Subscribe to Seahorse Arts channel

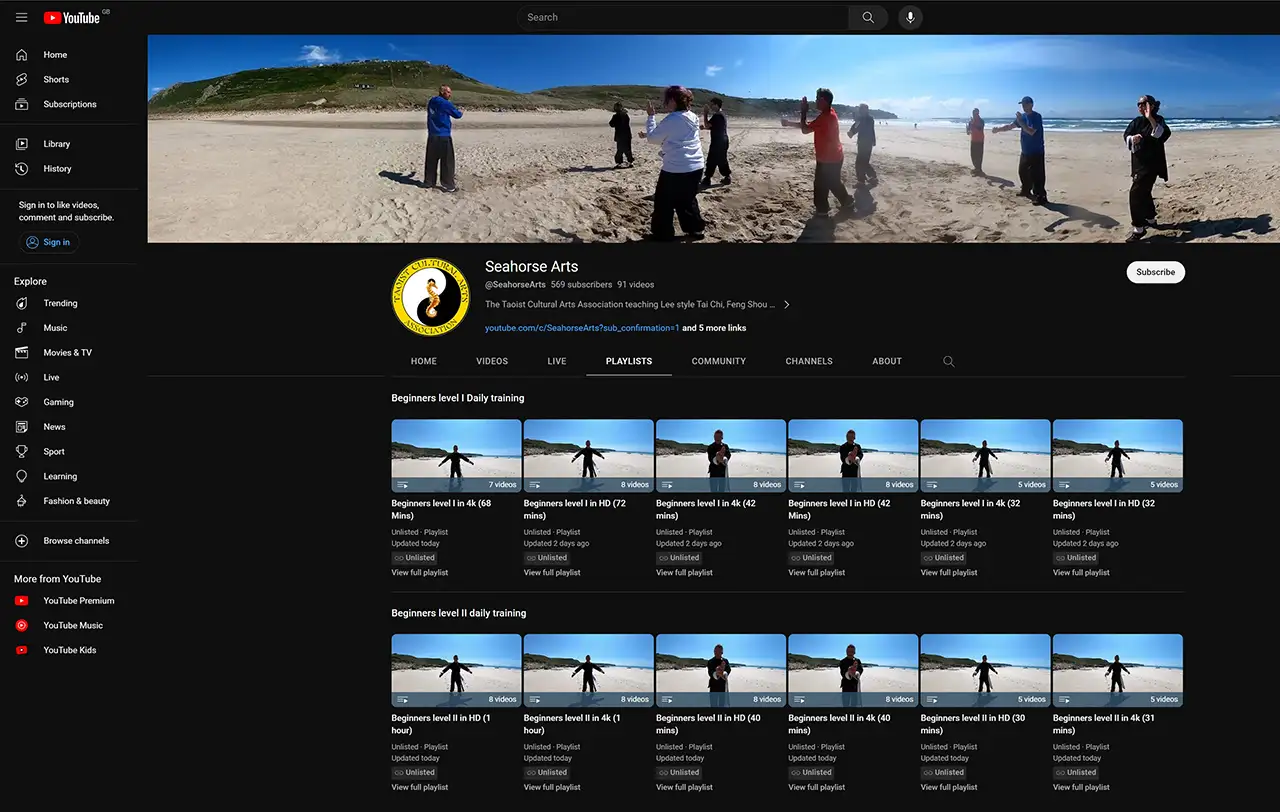[x=1155, y=272]
